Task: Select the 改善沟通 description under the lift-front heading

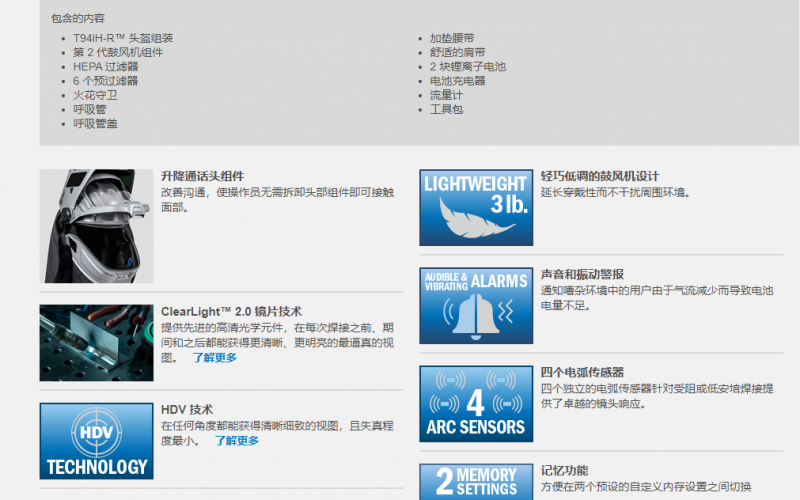Action: pyautogui.click(x=278, y=200)
